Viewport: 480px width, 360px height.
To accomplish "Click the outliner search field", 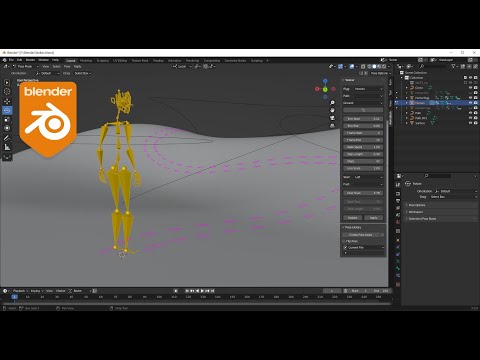I will click(433, 67).
